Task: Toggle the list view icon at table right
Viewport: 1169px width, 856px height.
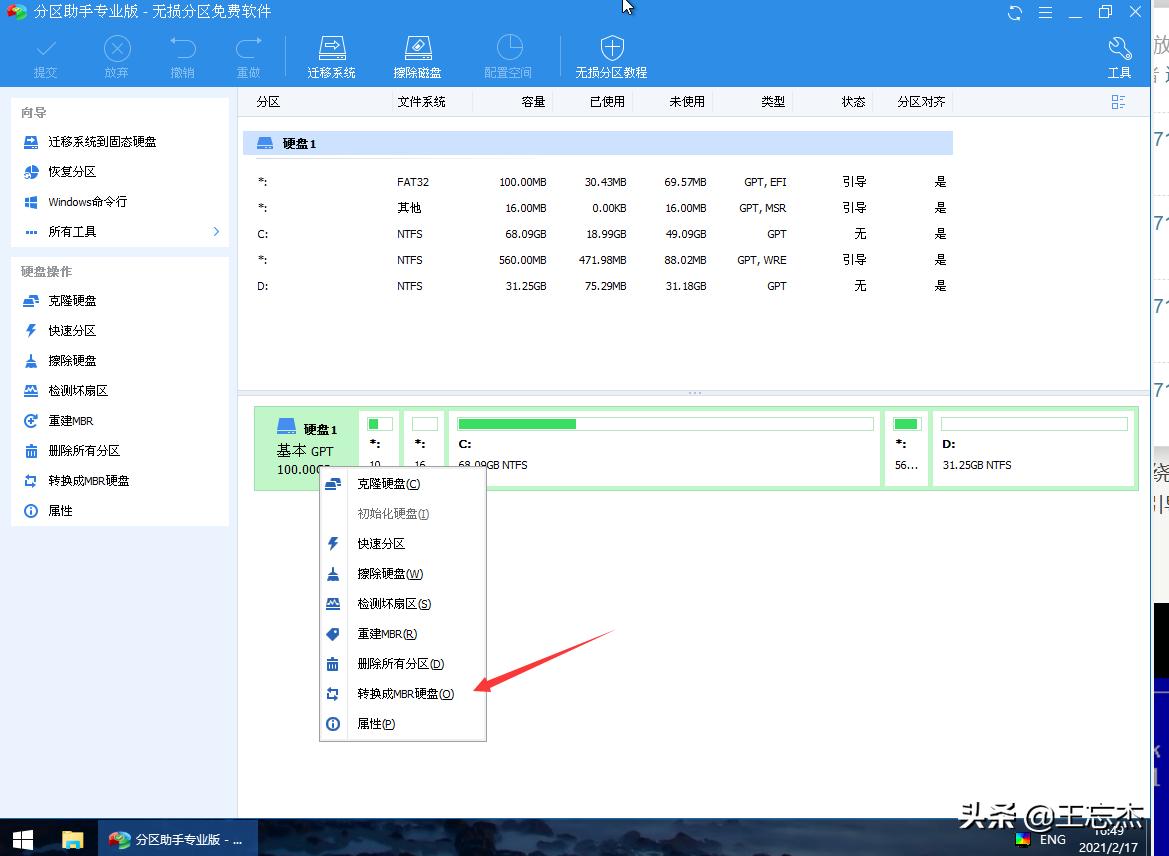Action: coord(1118,102)
